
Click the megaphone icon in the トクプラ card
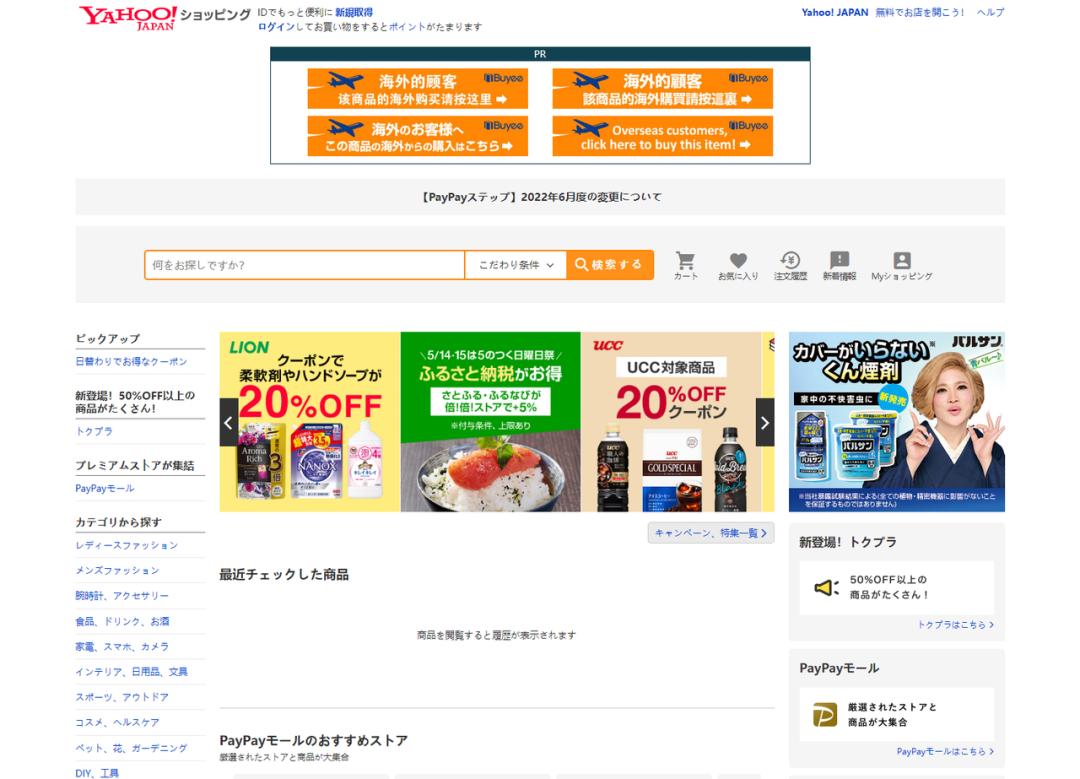[827, 588]
